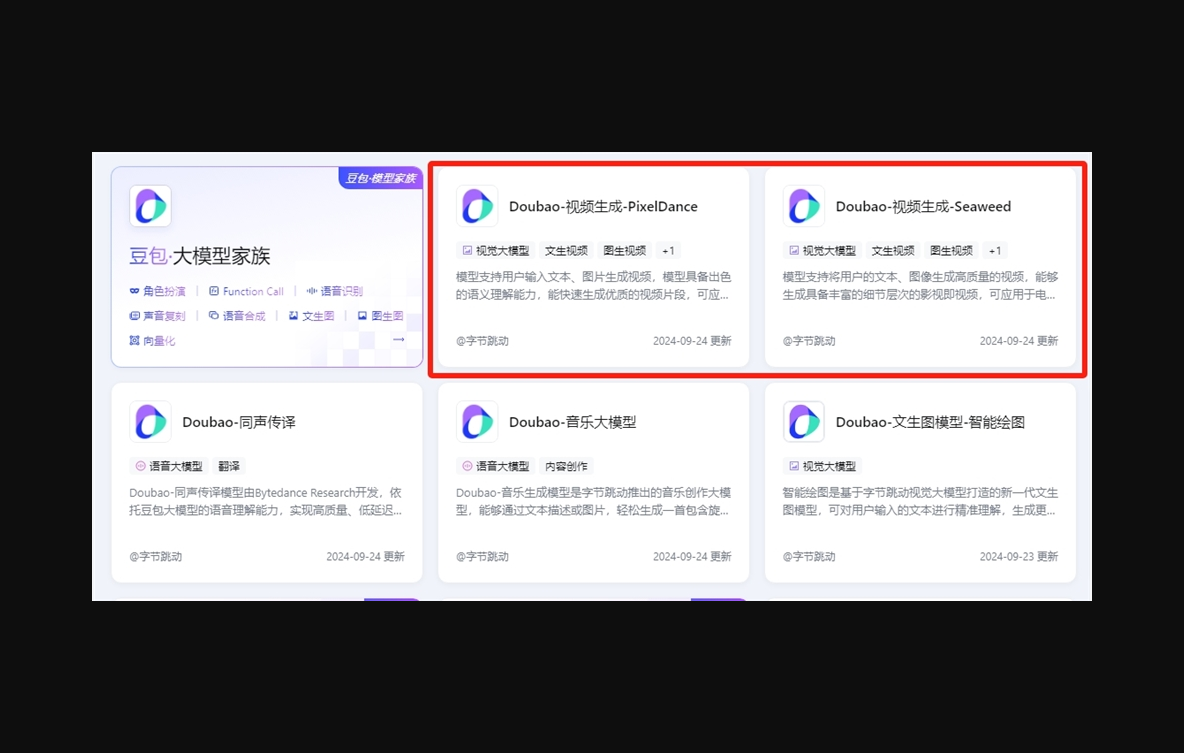Click the 视觉大模型 tag icon on PixelDance card
The image size is (1184, 753).
[467, 250]
